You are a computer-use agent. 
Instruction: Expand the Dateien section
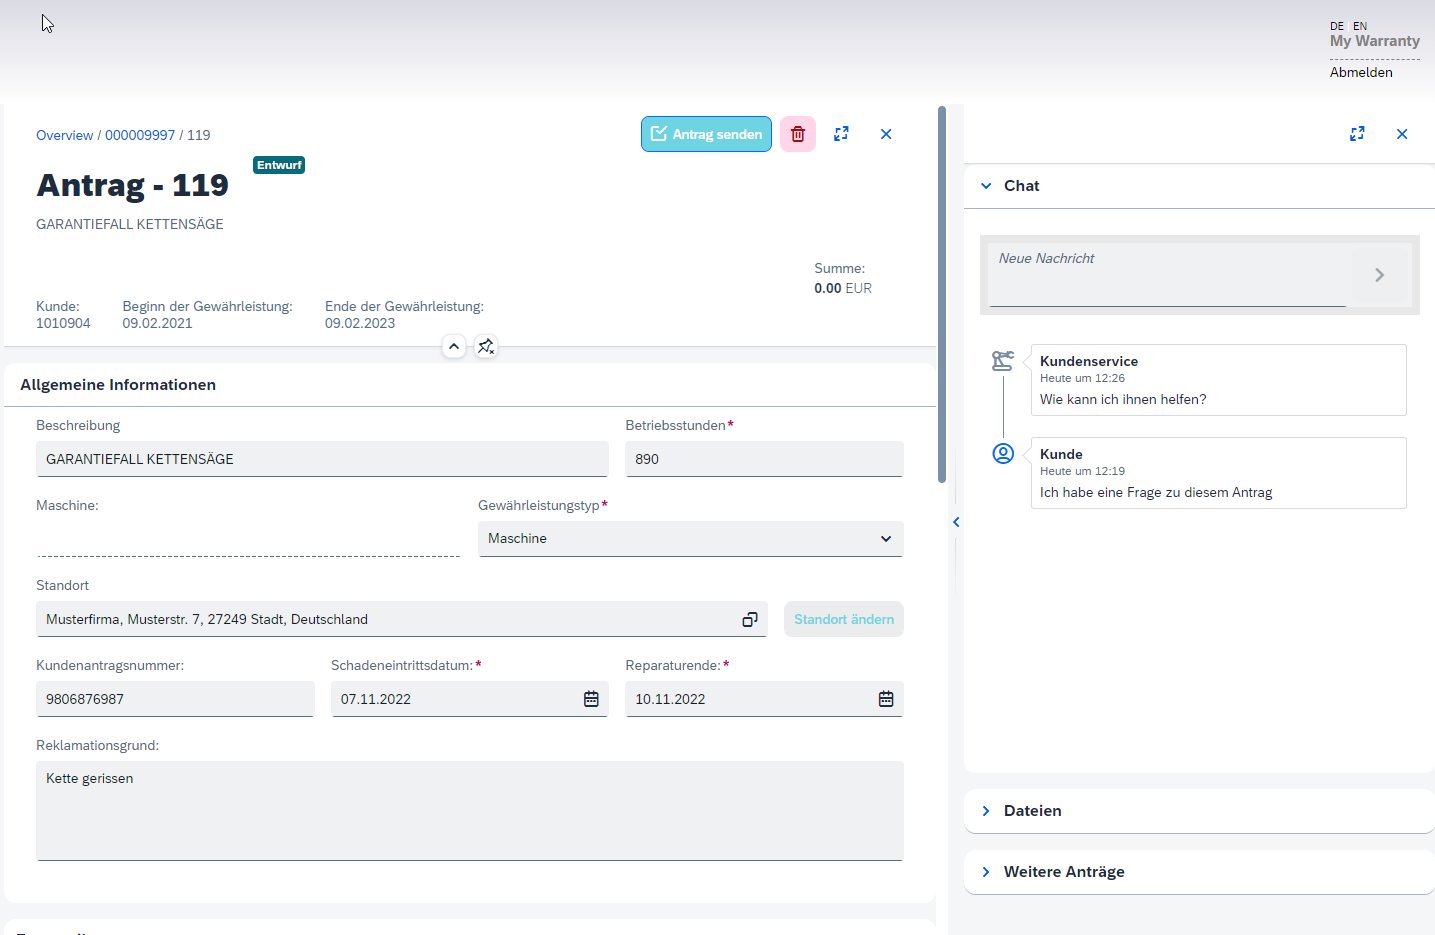(986, 811)
